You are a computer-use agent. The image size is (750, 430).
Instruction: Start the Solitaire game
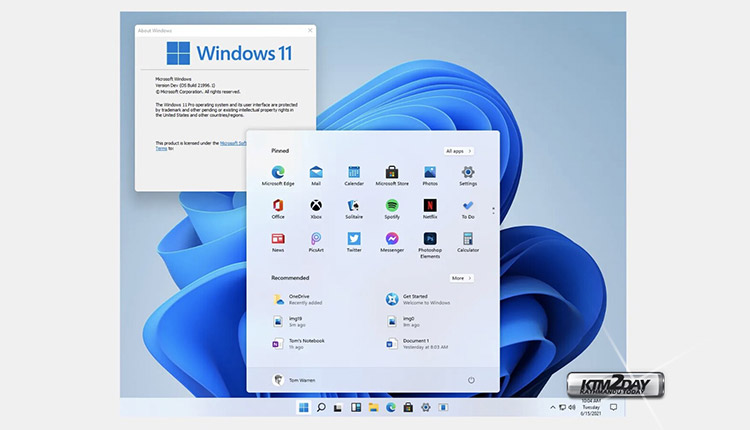click(354, 209)
